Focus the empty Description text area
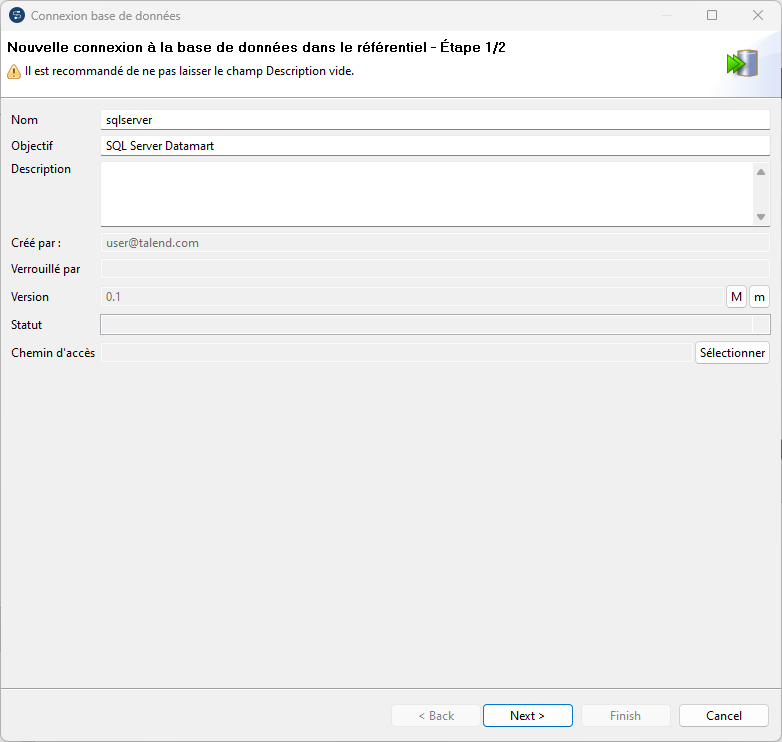Viewport: 782px width, 742px height. [x=428, y=194]
